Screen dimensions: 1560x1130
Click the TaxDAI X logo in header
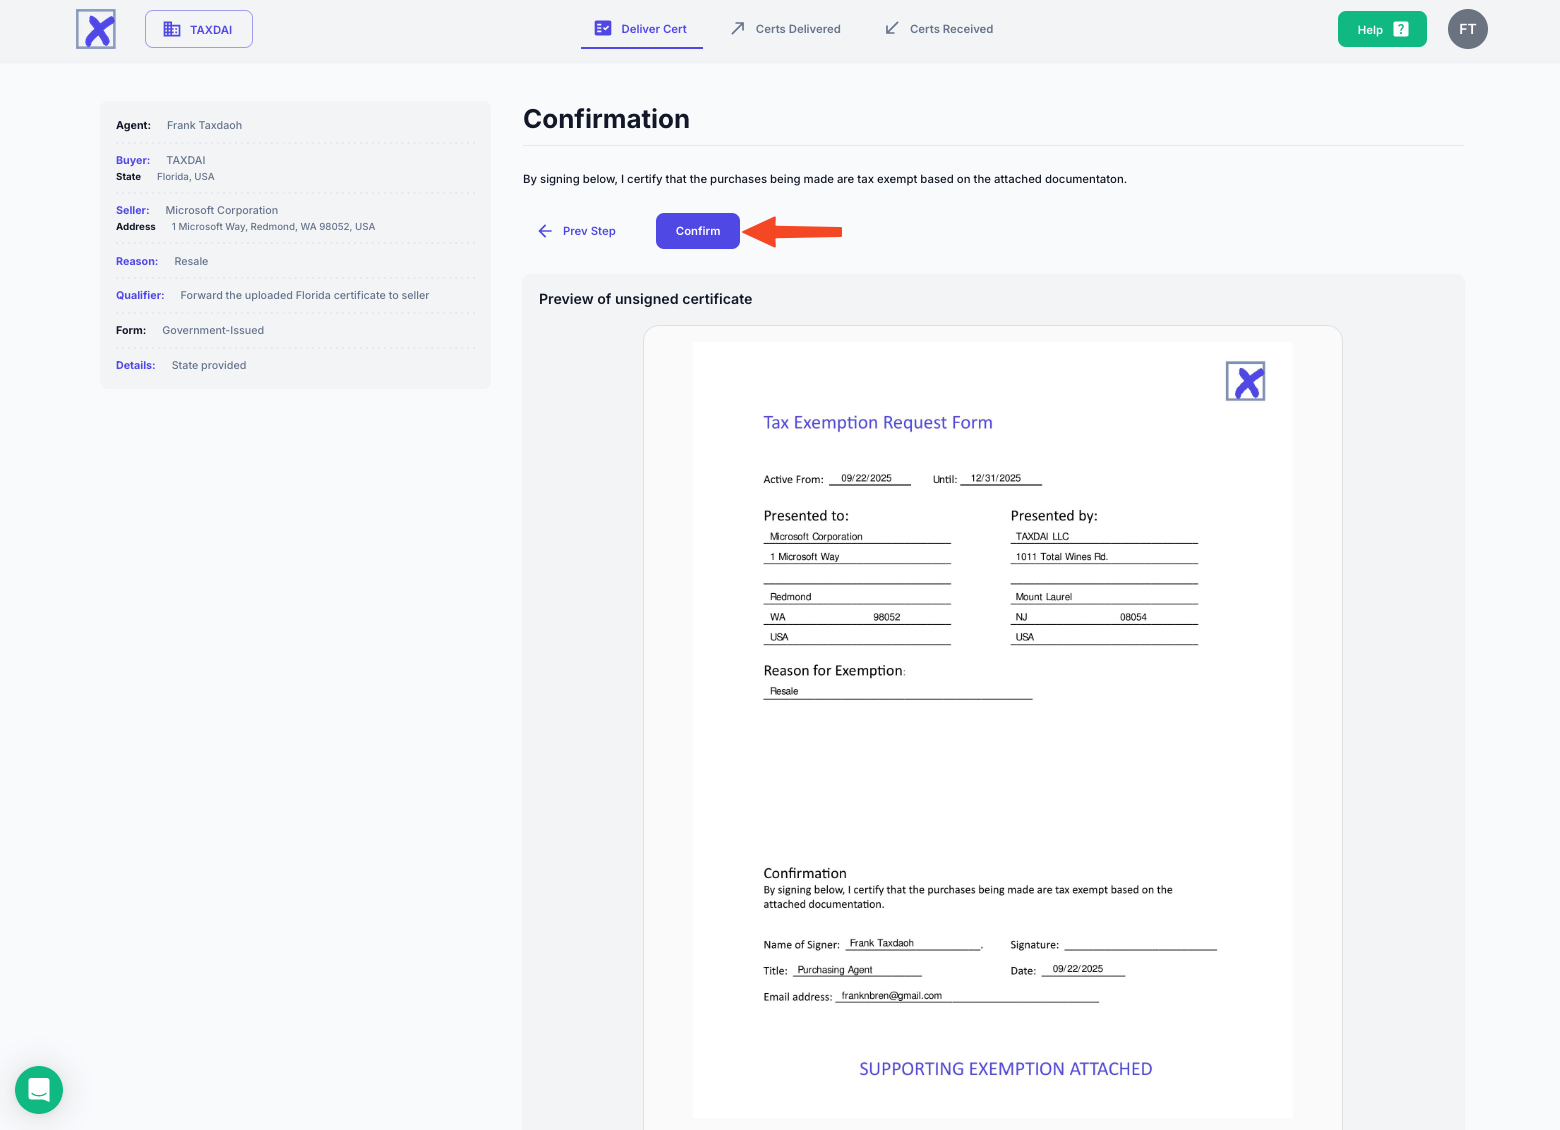pyautogui.click(x=96, y=29)
